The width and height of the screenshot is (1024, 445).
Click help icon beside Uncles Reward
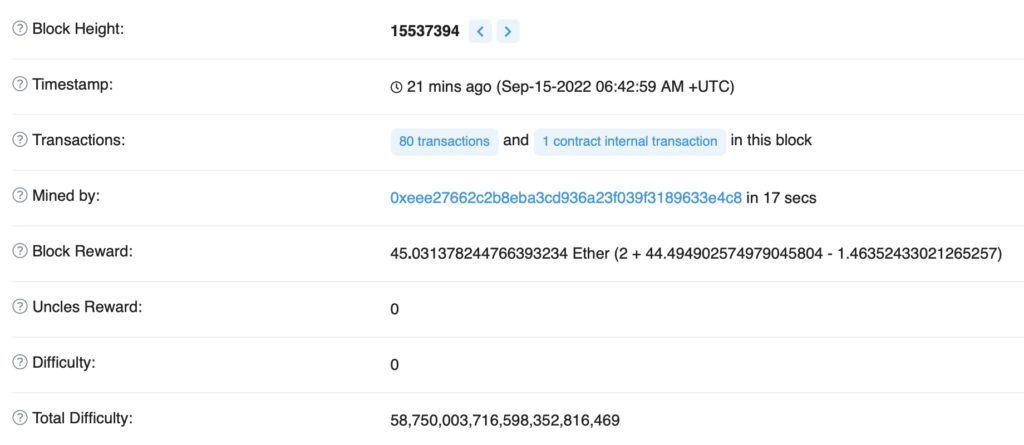[20, 306]
